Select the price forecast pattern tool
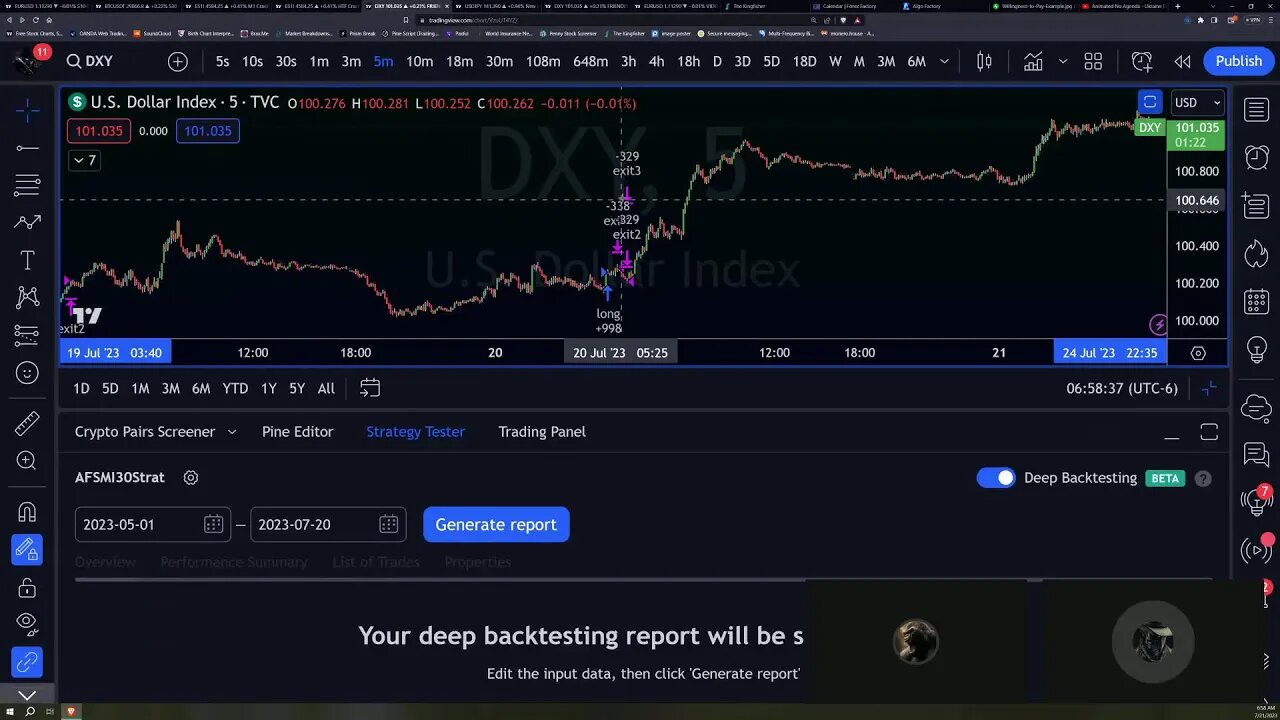Viewport: 1280px width, 720px height. pyautogui.click(x=27, y=222)
